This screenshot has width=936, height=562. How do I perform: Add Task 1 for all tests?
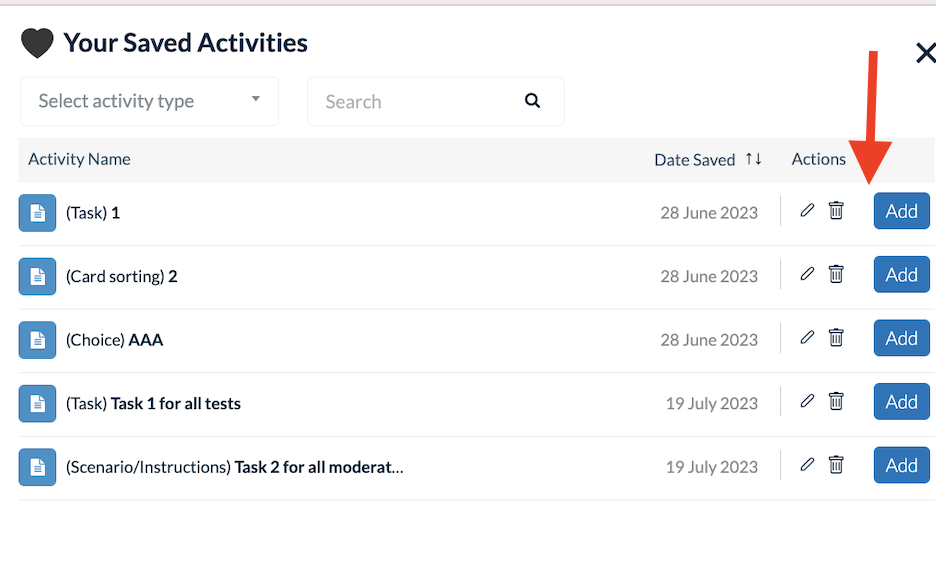click(901, 402)
